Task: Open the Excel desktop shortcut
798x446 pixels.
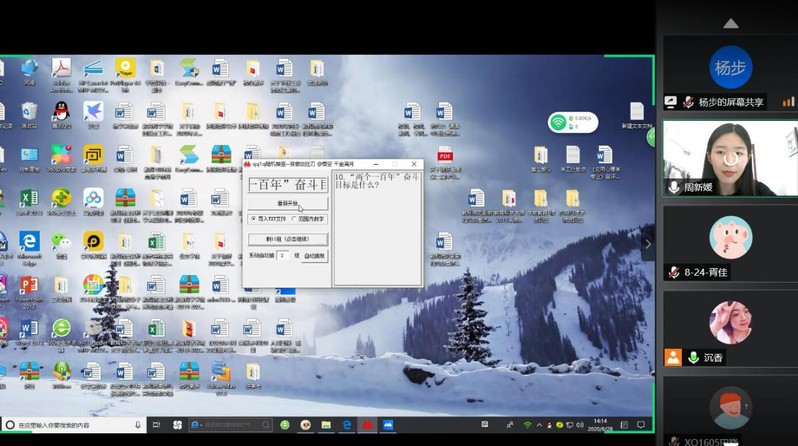Action: (x=29, y=198)
